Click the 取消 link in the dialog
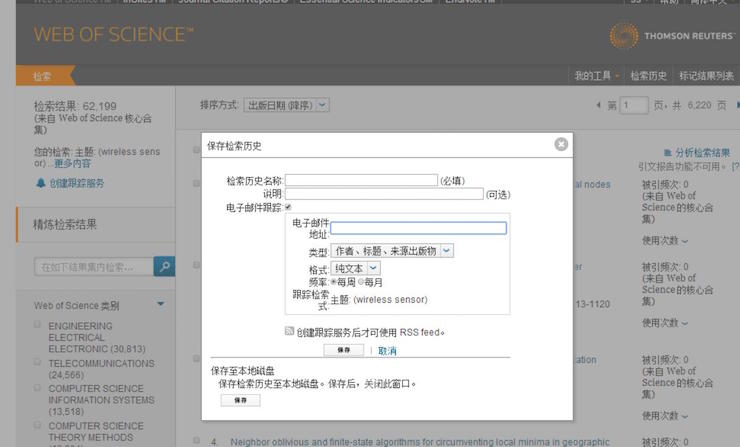740x447 pixels. 387,351
